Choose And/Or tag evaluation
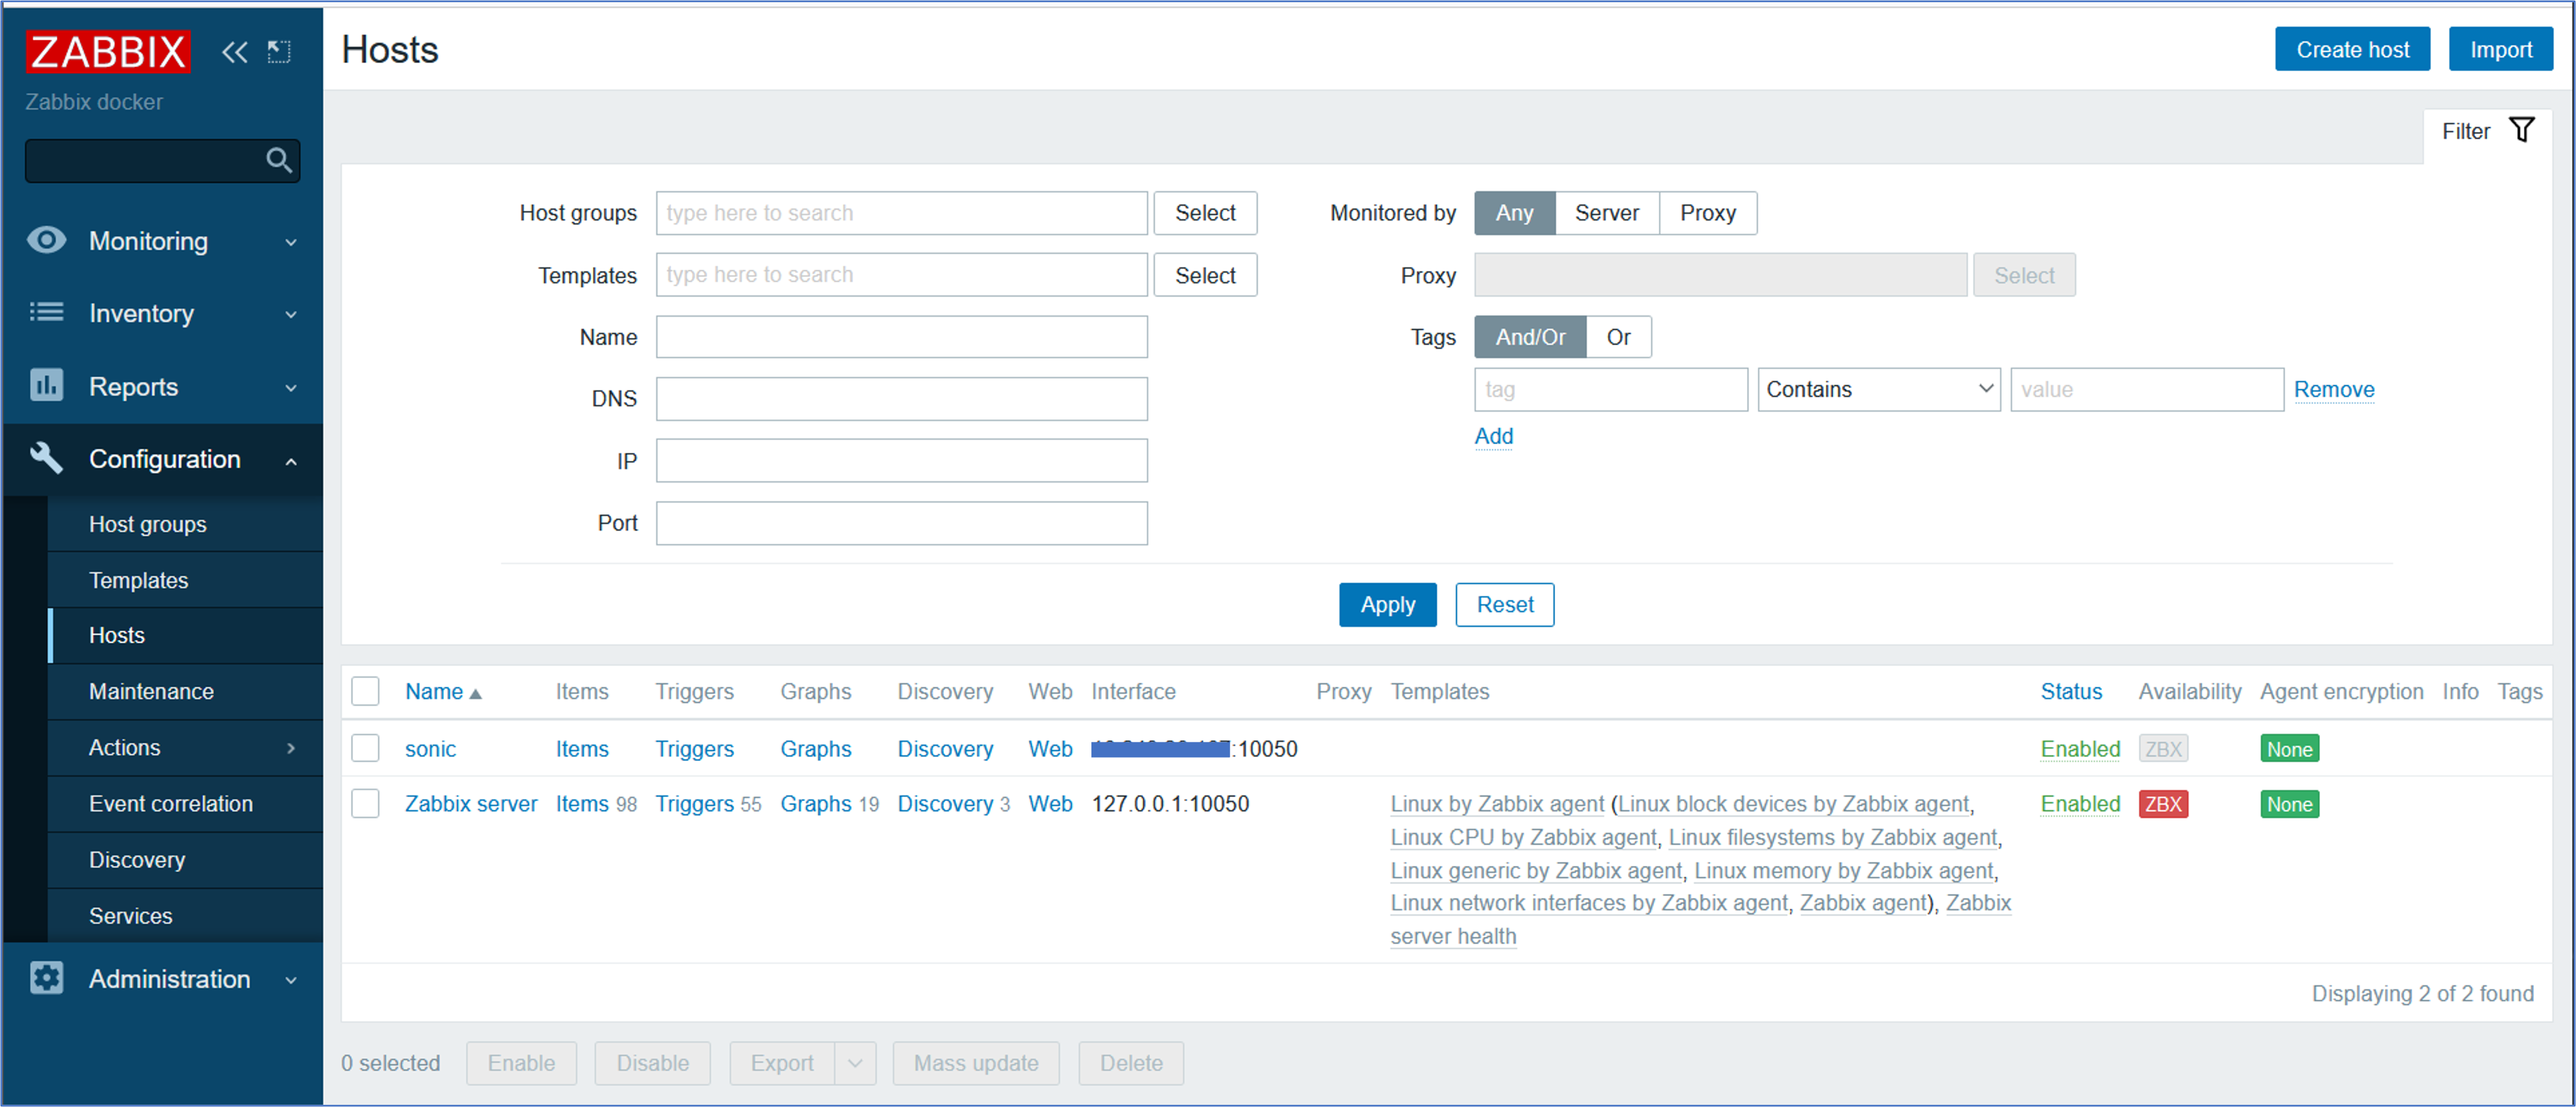The height and width of the screenshot is (1107, 2576). click(1530, 337)
